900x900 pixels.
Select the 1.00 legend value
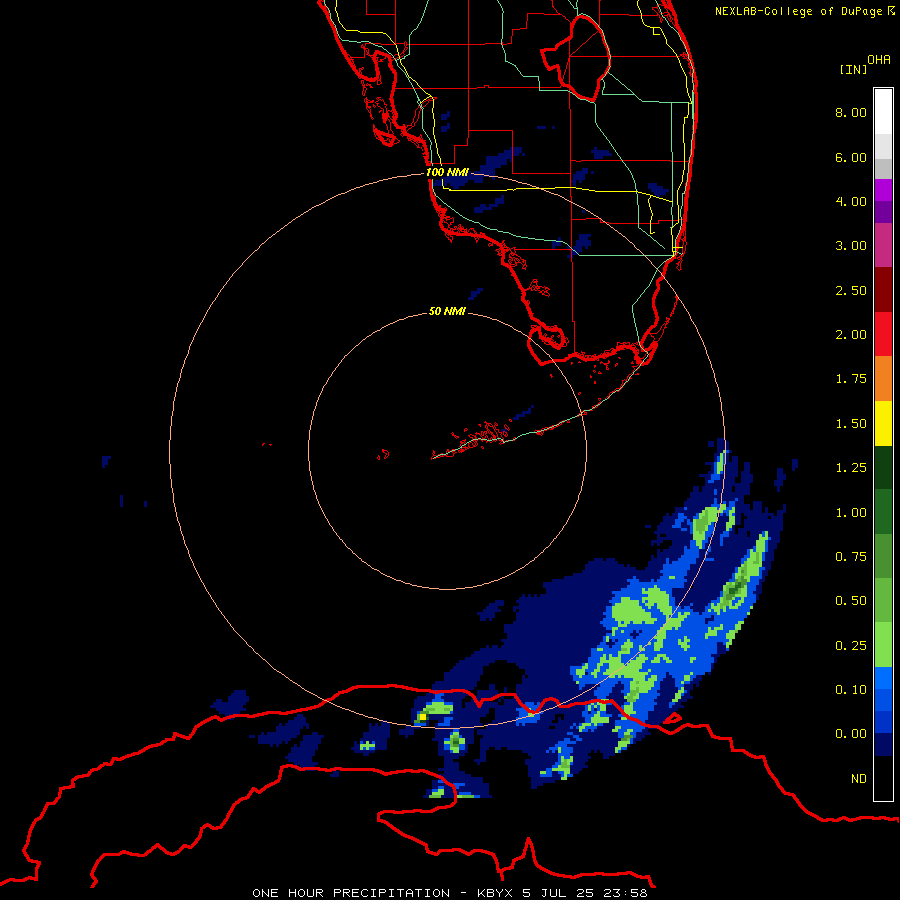(x=851, y=513)
